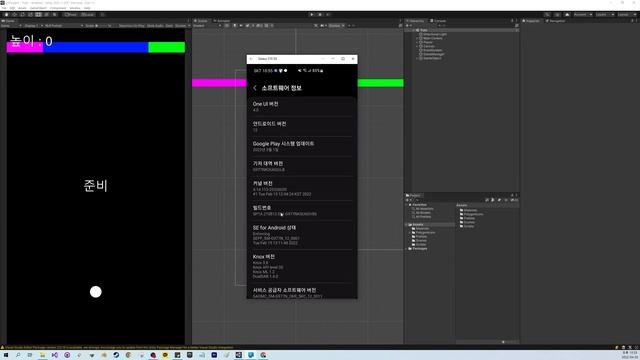Open Visual Studio from taskbar

tap(55, 355)
